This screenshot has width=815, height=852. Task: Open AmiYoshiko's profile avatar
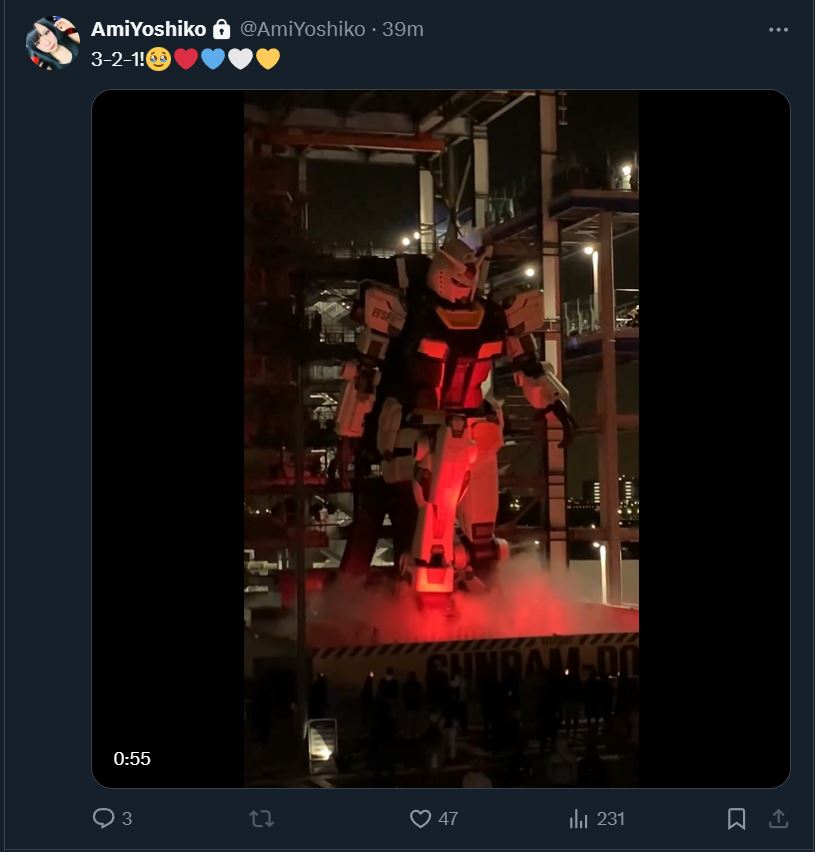tap(53, 42)
